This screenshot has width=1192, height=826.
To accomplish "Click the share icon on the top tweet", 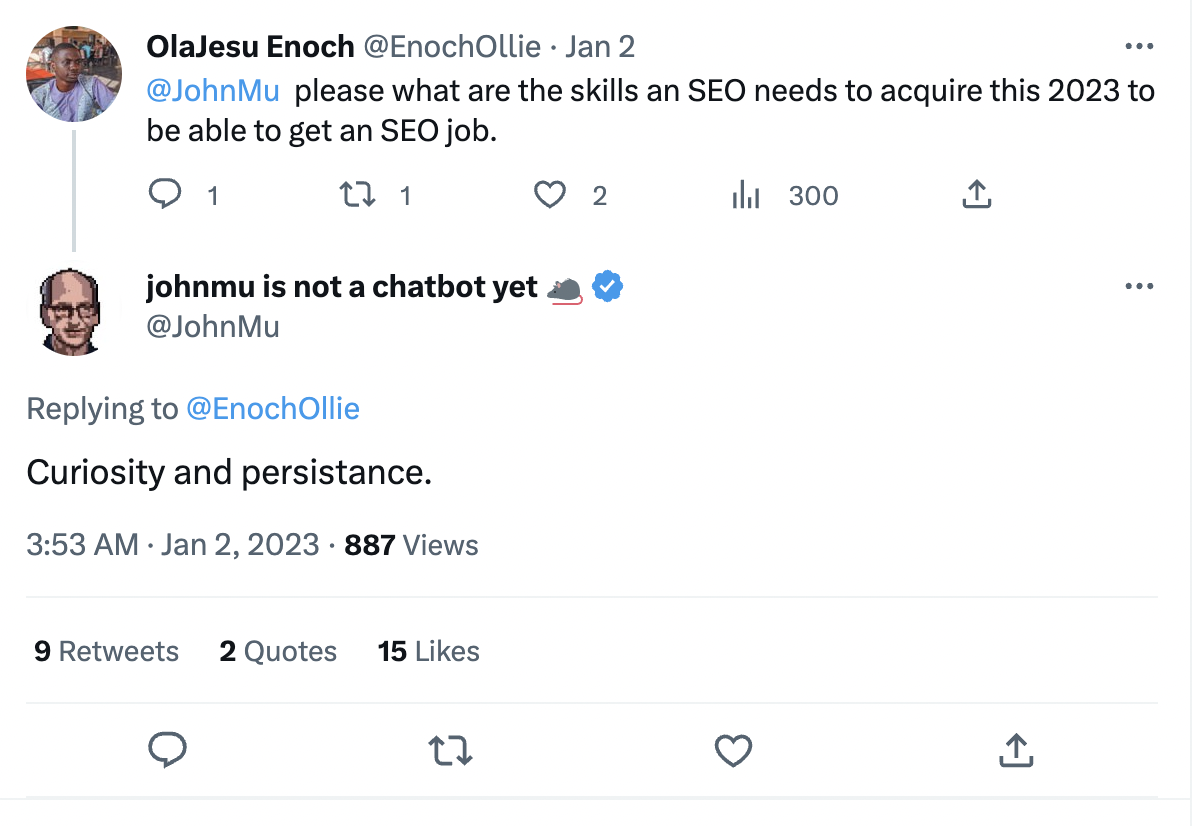I will [977, 195].
